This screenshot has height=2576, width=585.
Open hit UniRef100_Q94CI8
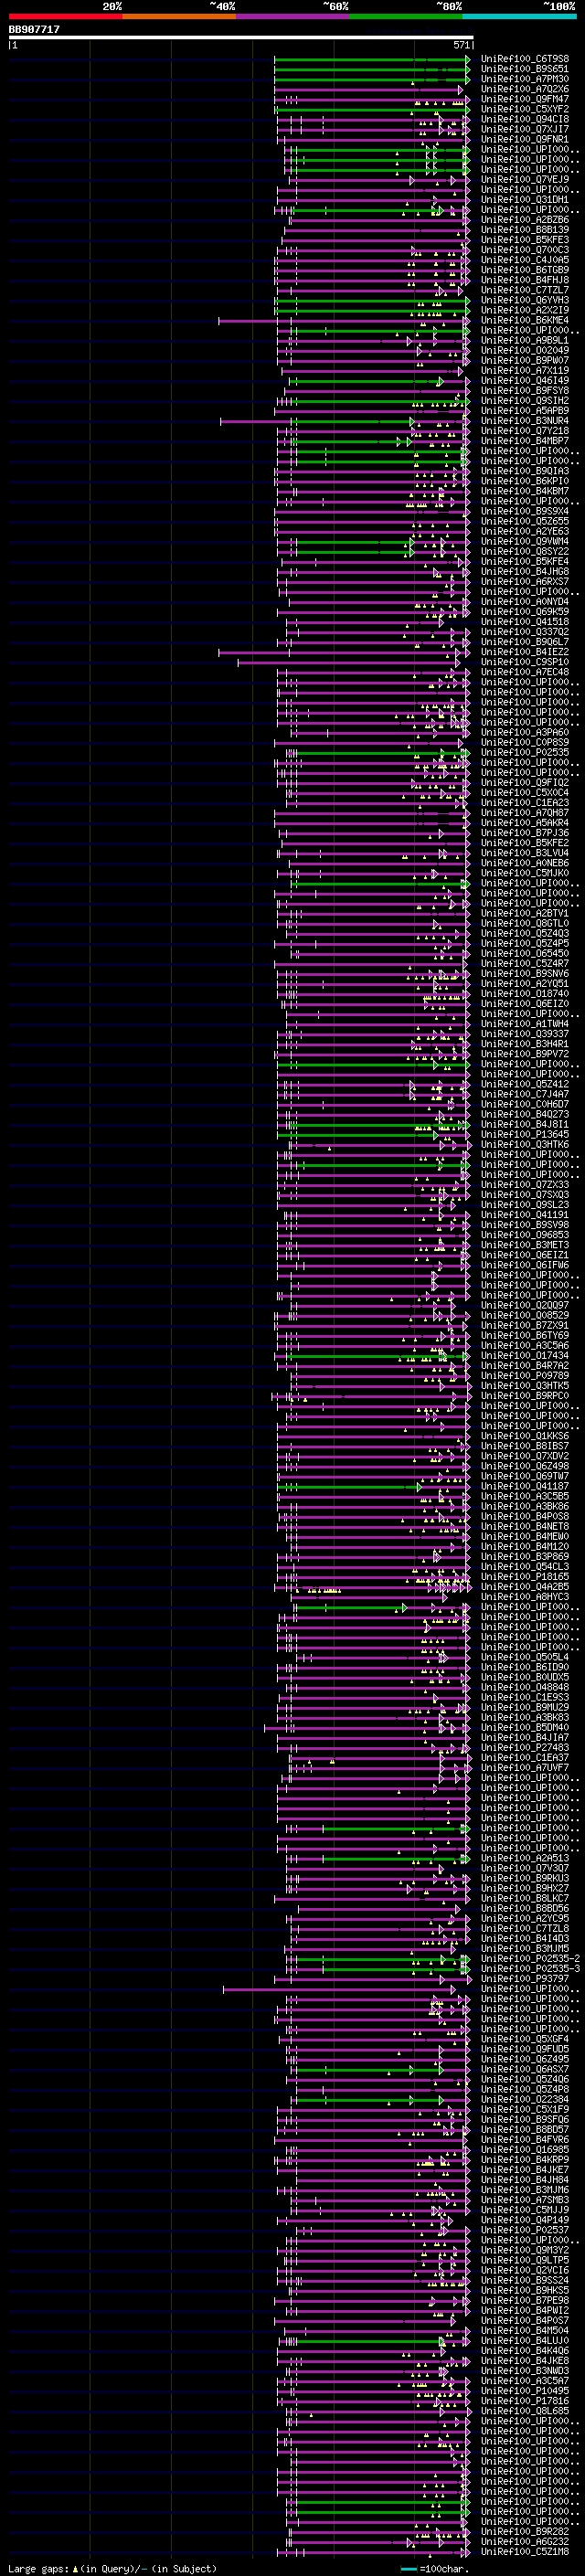(525, 119)
